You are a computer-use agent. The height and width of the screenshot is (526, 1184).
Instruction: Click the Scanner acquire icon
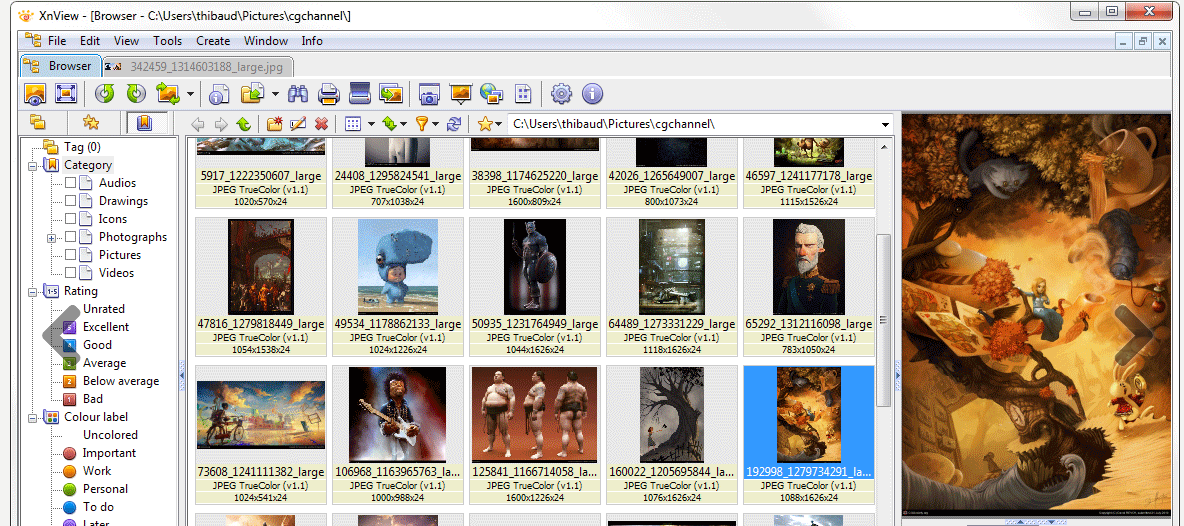tap(359, 94)
